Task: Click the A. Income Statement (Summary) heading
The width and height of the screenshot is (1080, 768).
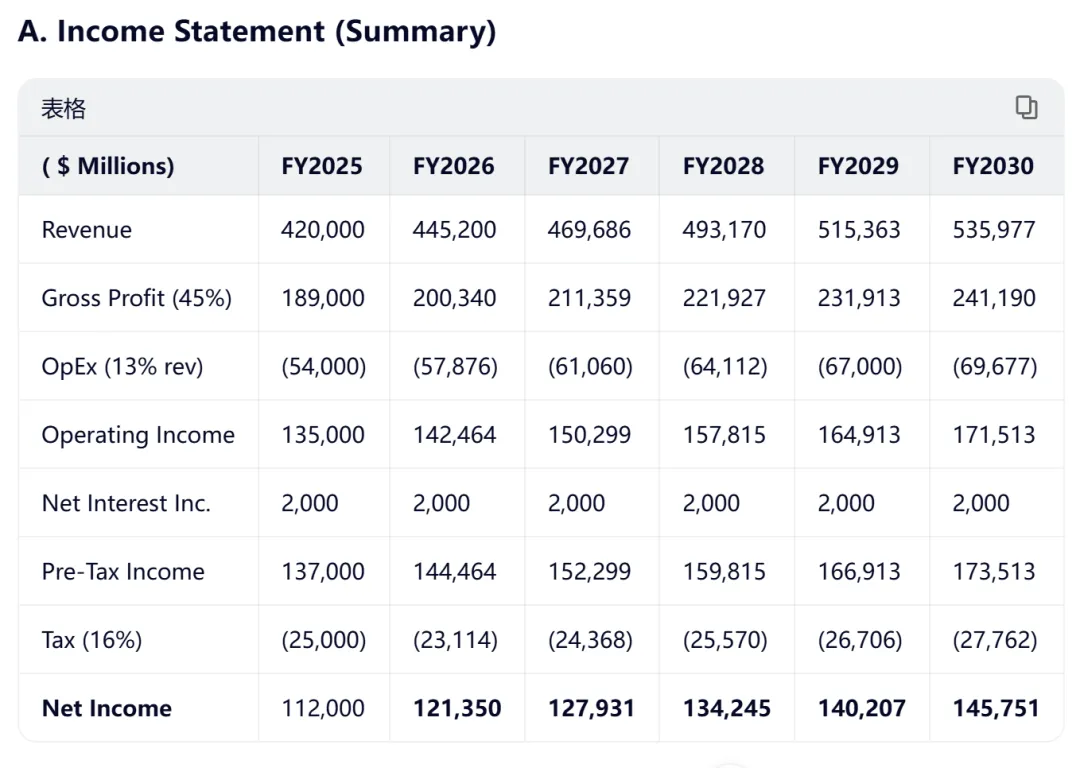Action: [257, 31]
